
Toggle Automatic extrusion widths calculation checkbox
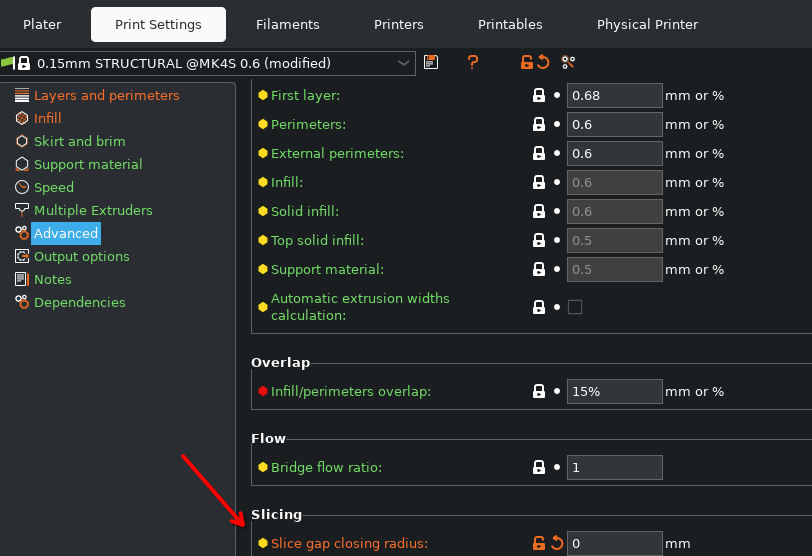pyautogui.click(x=575, y=307)
